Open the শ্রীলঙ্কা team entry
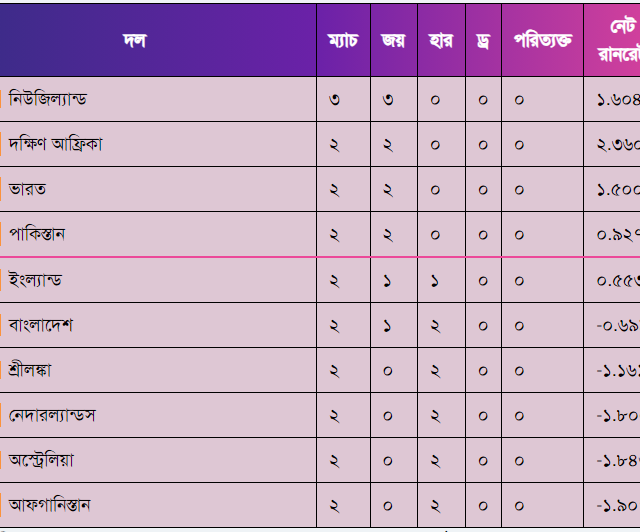The width and height of the screenshot is (640, 532). point(30,370)
